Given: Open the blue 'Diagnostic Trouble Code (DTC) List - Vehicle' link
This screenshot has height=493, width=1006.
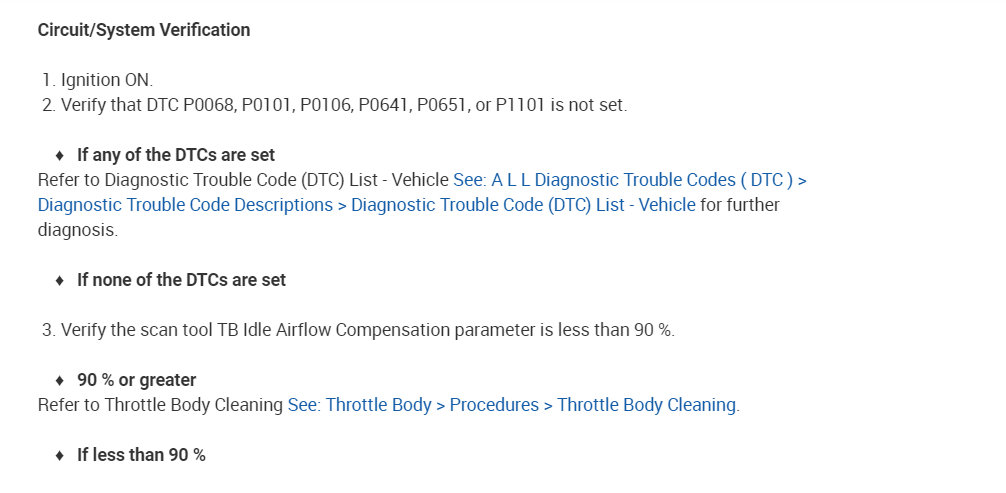Looking at the screenshot, I should tap(523, 205).
